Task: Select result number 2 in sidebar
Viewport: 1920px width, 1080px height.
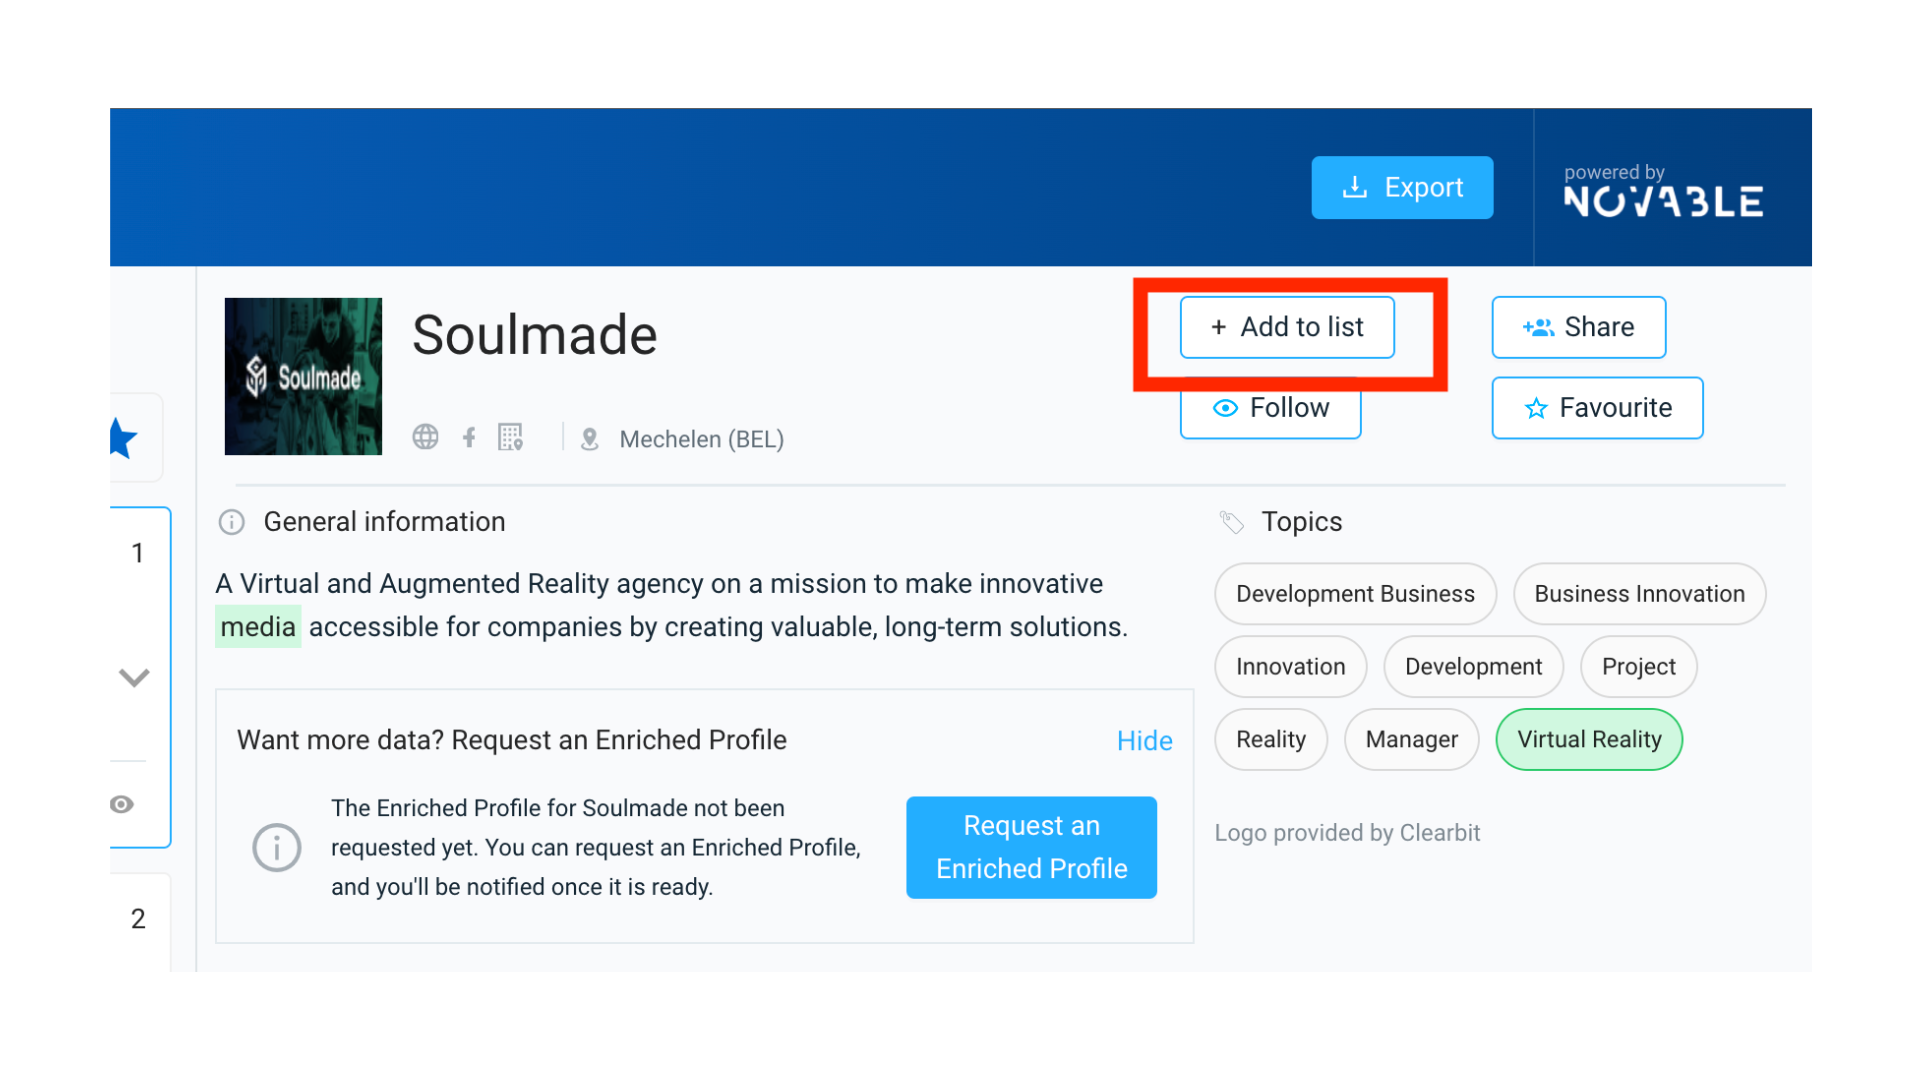Action: [138, 918]
